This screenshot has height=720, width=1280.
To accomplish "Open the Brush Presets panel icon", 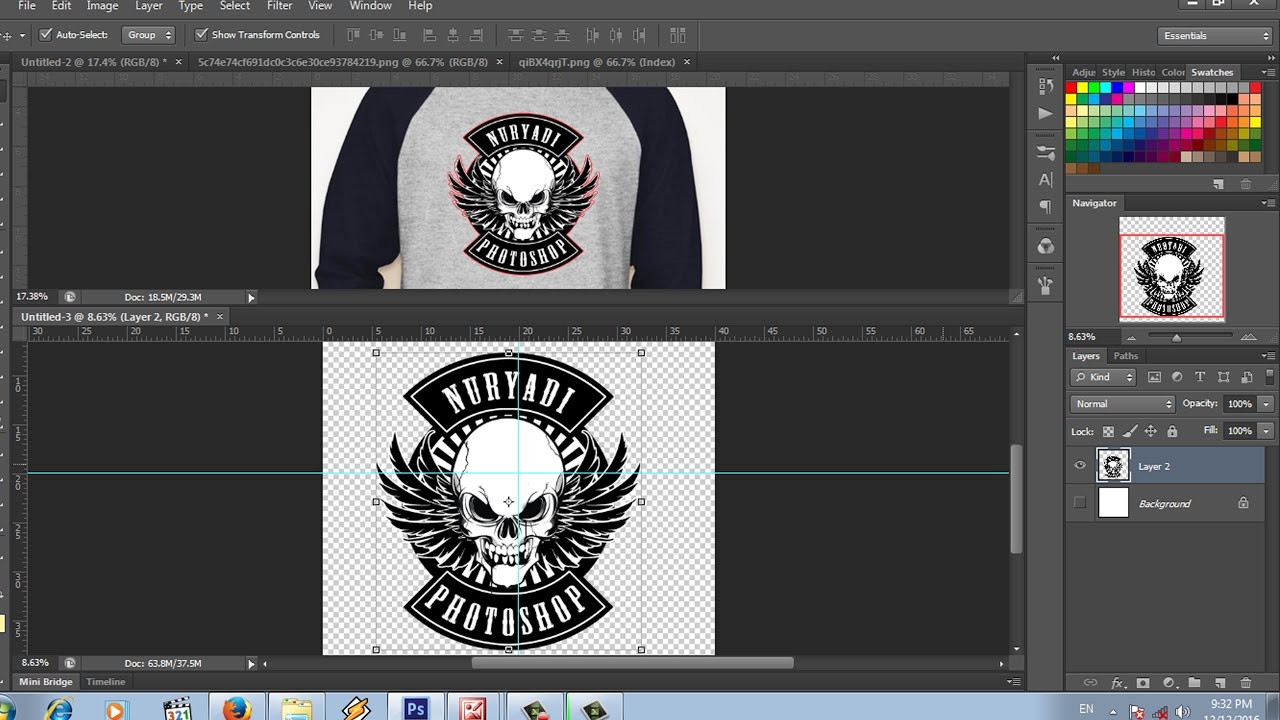I will (x=1046, y=153).
